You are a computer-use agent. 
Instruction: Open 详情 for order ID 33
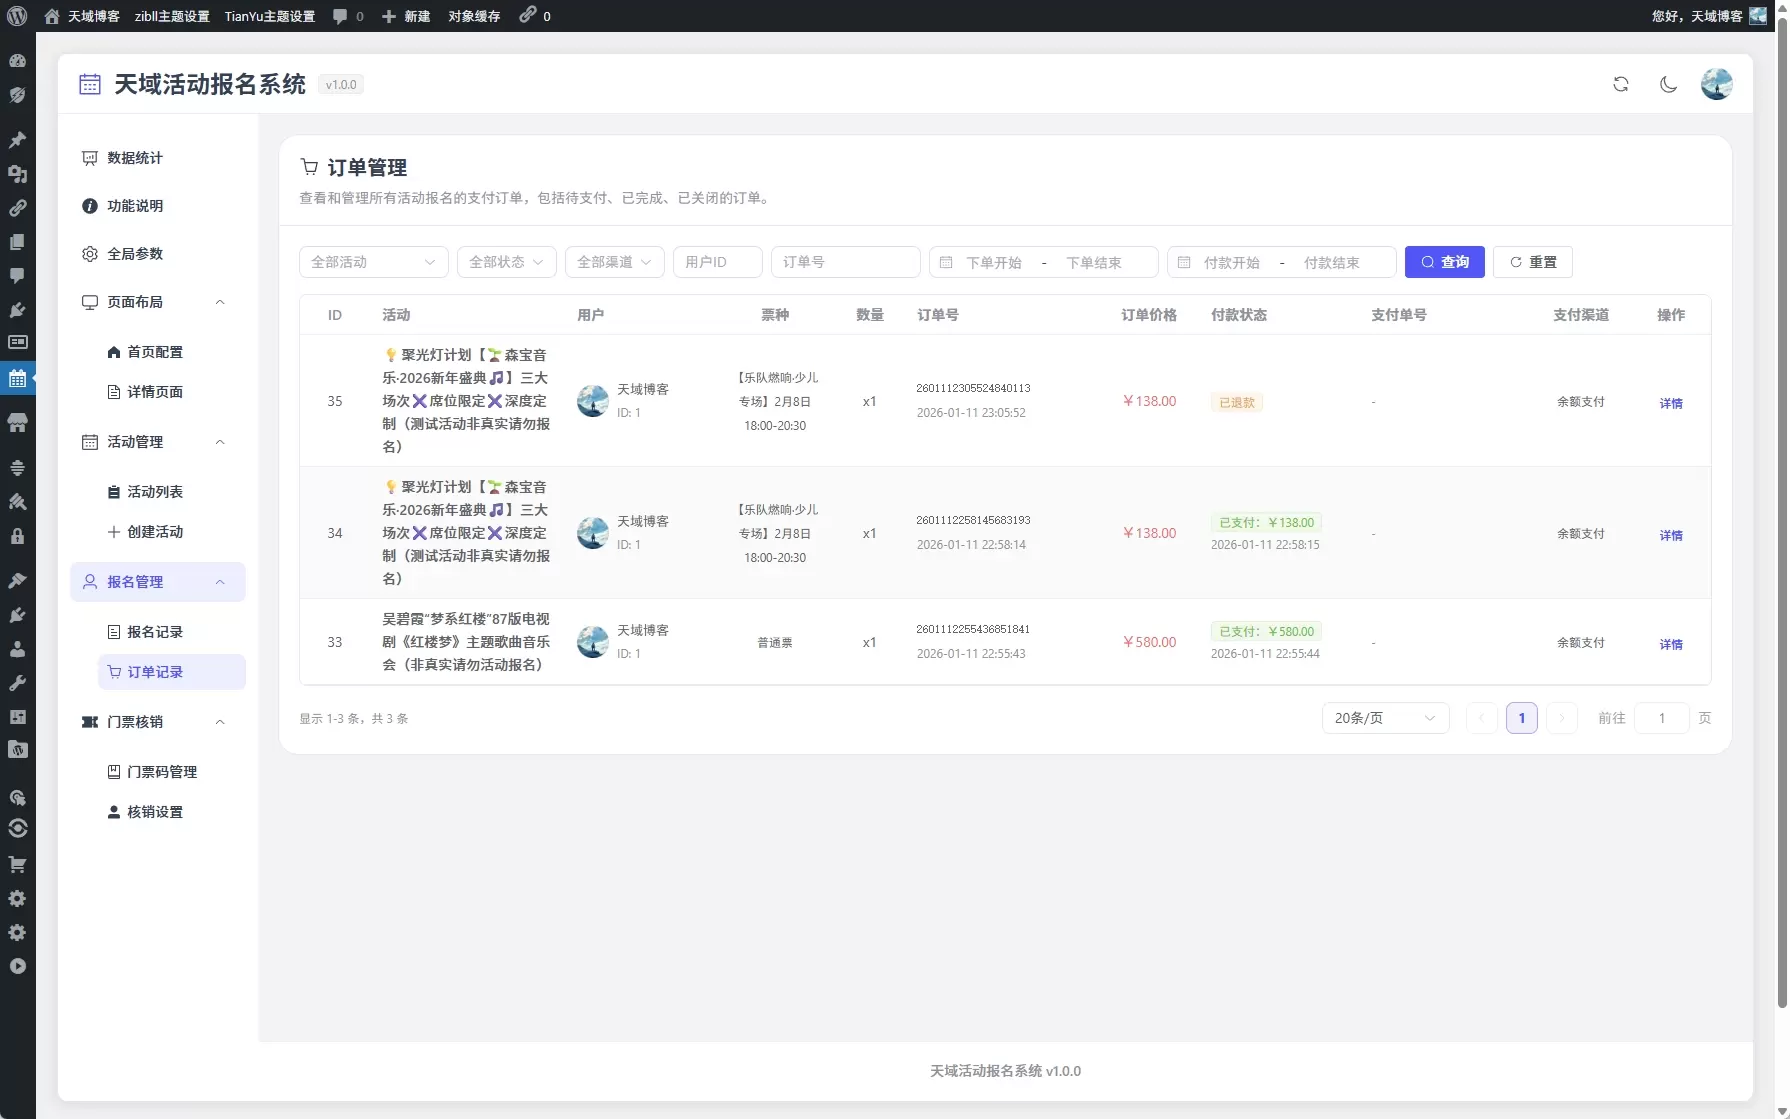(1671, 644)
